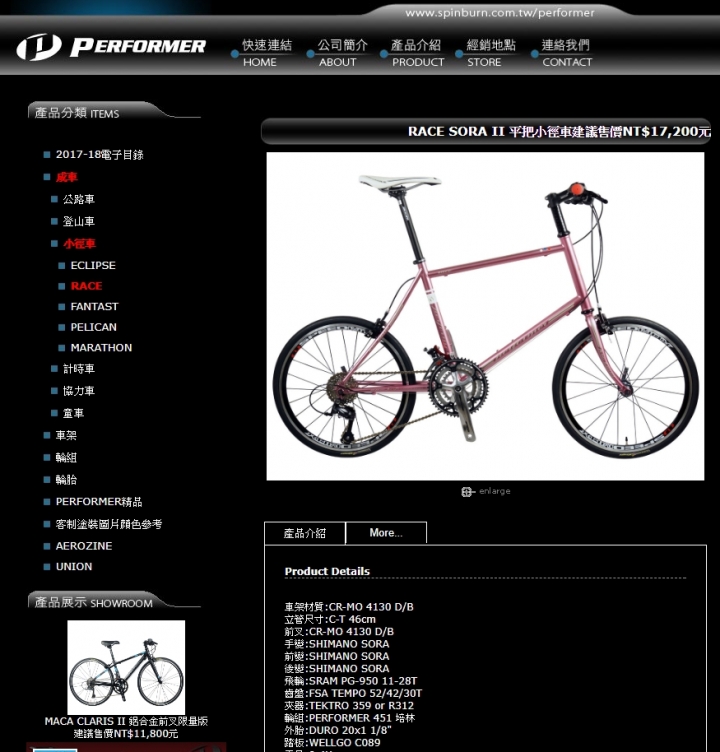Screen dimensions: 720x752
Task: Collapse the 小徑車 subcategory
Action: click(x=79, y=244)
